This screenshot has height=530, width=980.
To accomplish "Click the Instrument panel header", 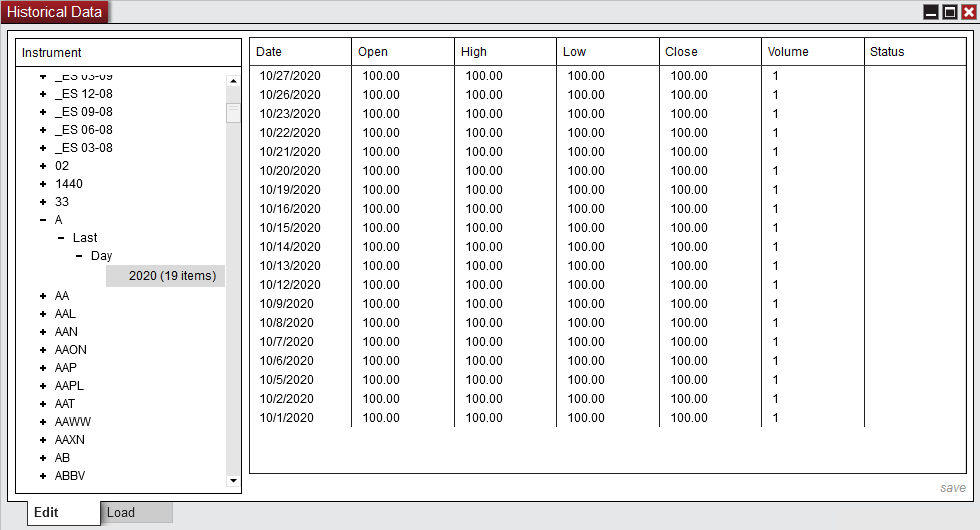I will click(129, 52).
